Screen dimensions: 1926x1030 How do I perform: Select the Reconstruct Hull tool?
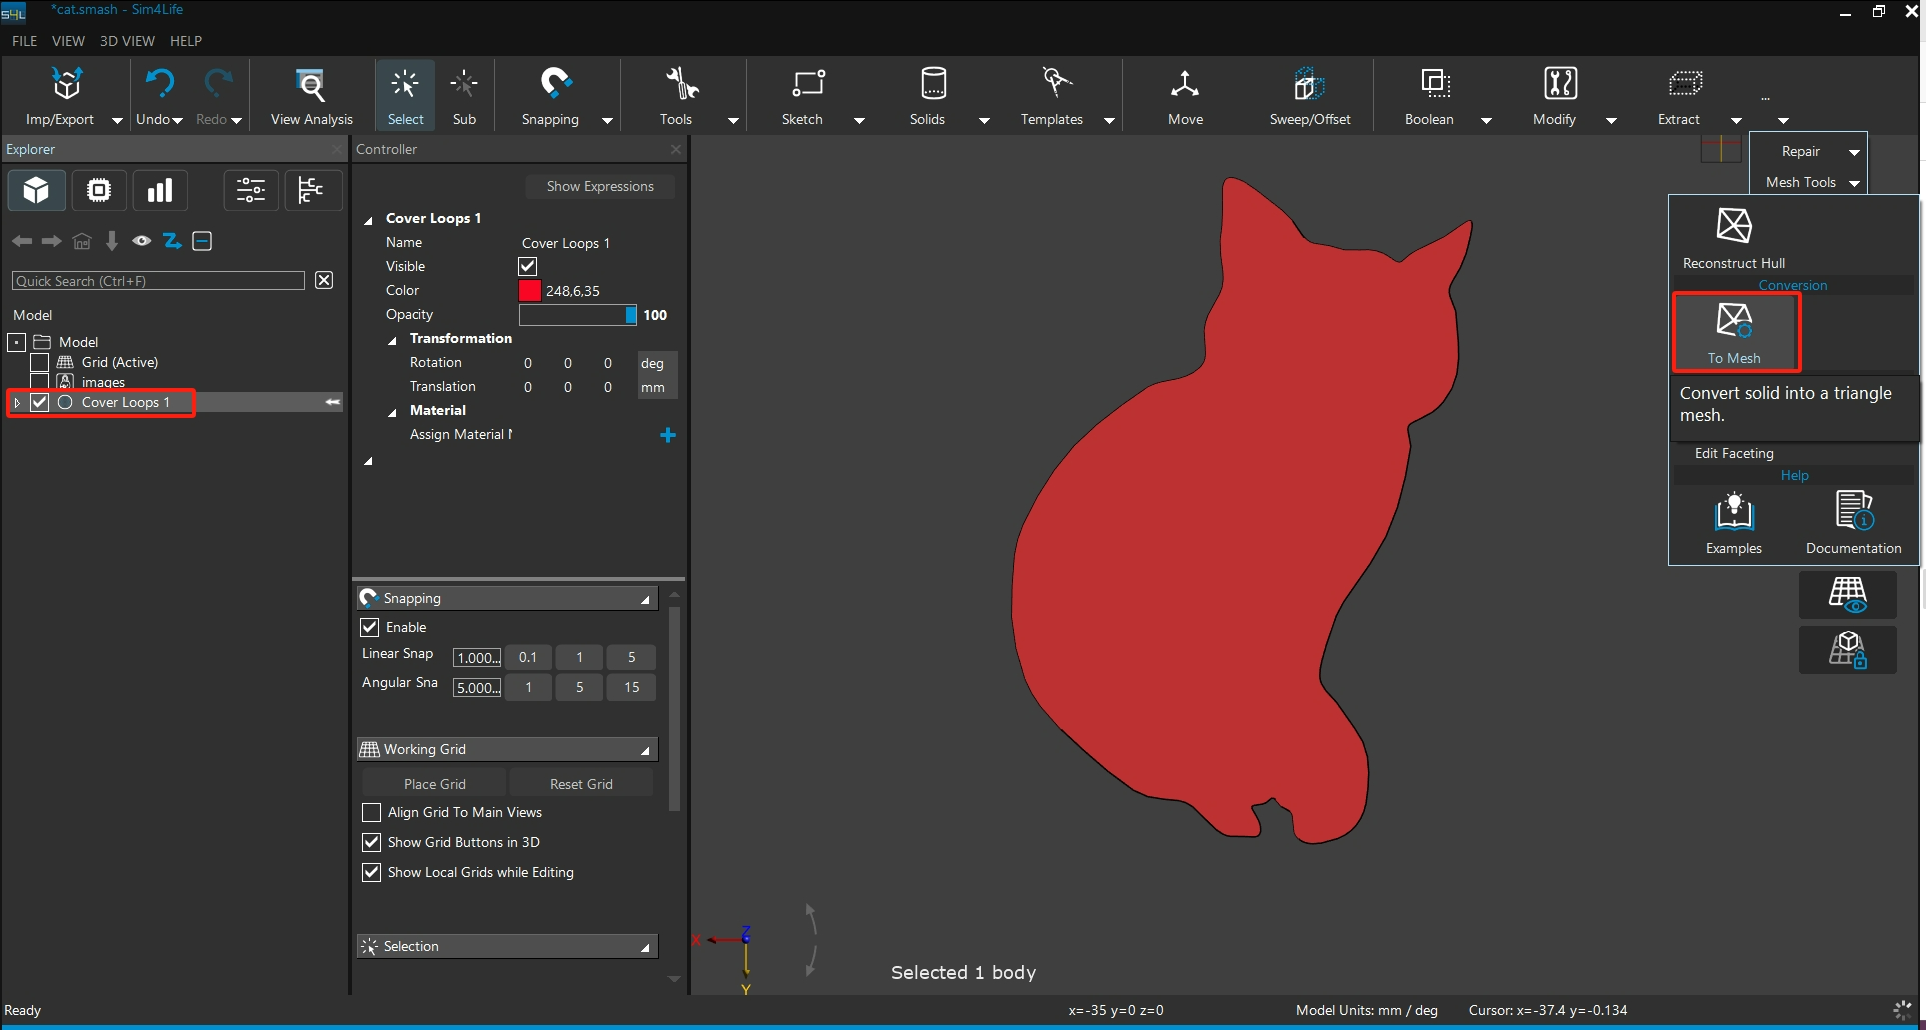coord(1733,227)
